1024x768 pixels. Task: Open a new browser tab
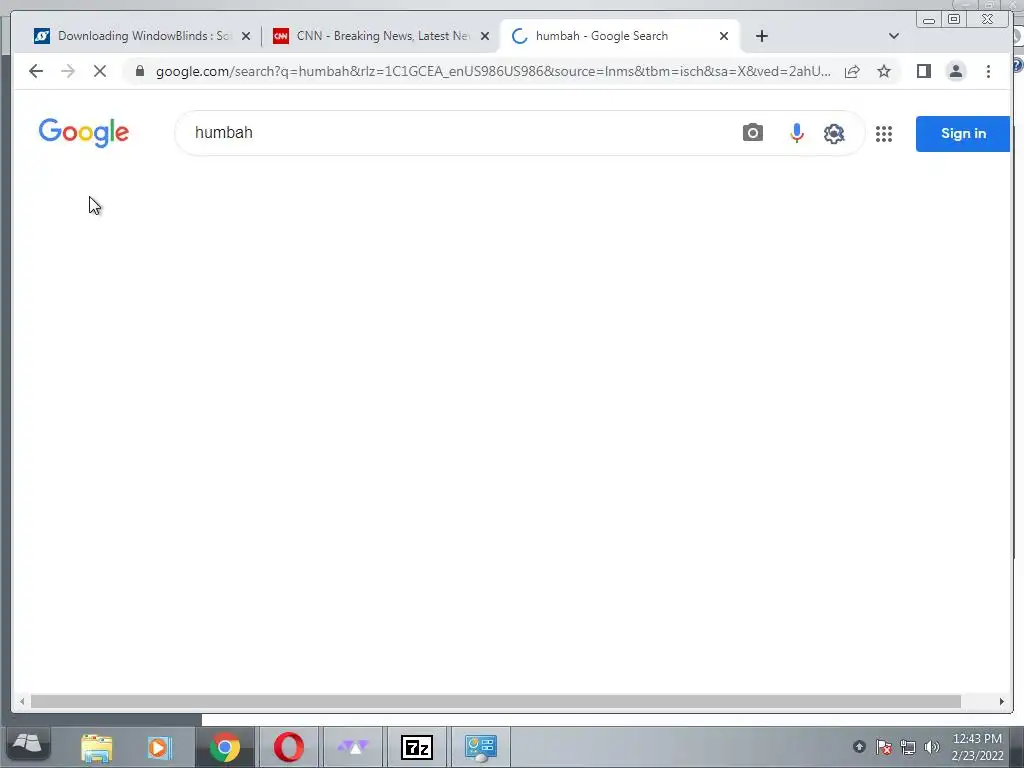pos(761,36)
